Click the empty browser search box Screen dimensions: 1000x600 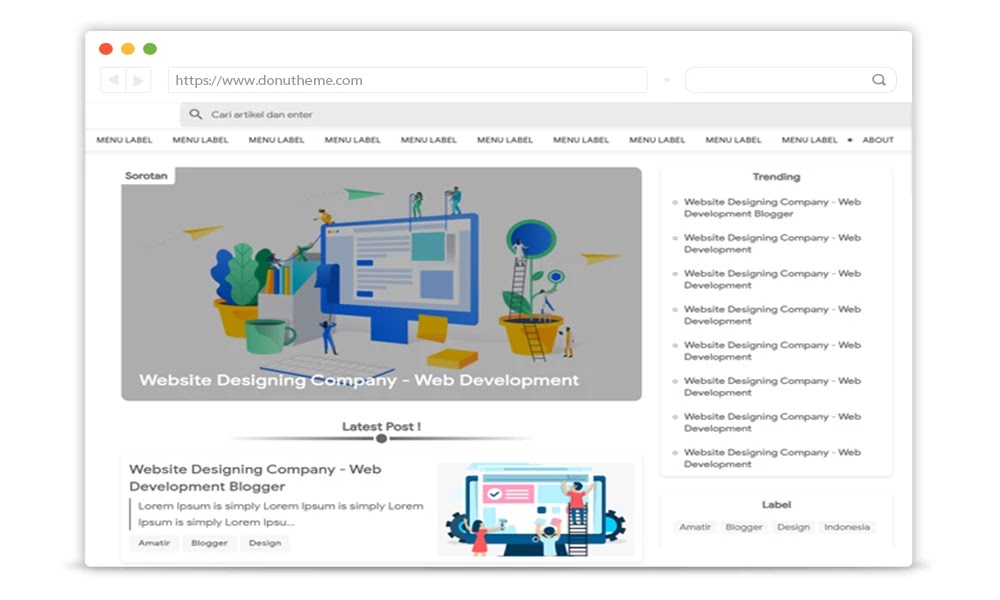pyautogui.click(x=790, y=80)
